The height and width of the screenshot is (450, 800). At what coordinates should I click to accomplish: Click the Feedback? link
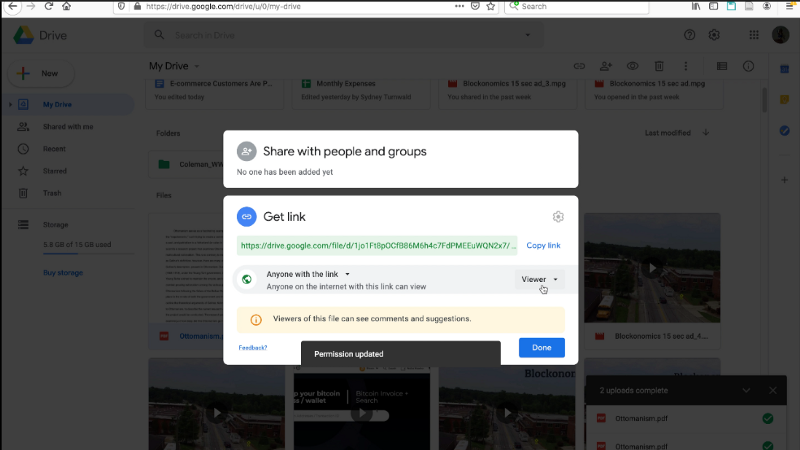[253, 348]
